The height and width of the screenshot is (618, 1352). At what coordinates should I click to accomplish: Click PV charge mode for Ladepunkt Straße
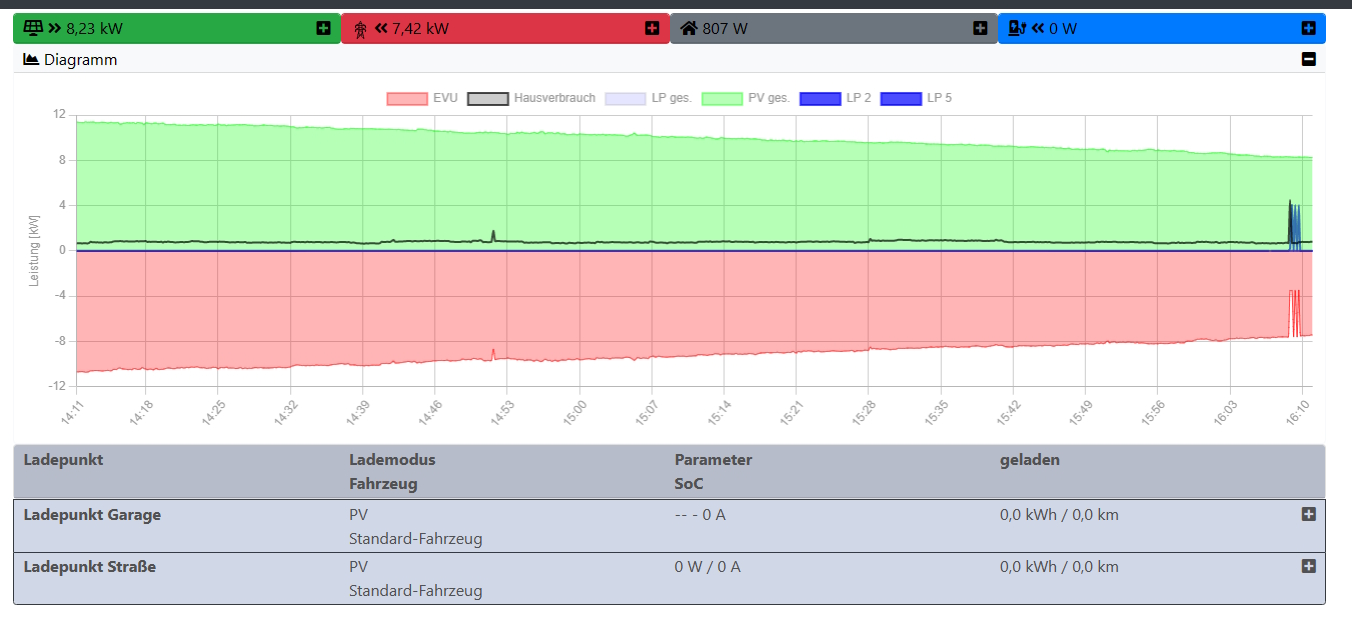pyautogui.click(x=358, y=567)
